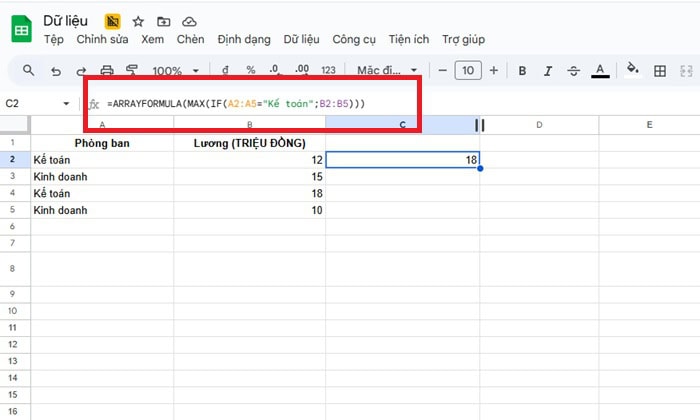700x420 pixels.
Task: Toggle strikethrough formatting
Action: (x=572, y=71)
